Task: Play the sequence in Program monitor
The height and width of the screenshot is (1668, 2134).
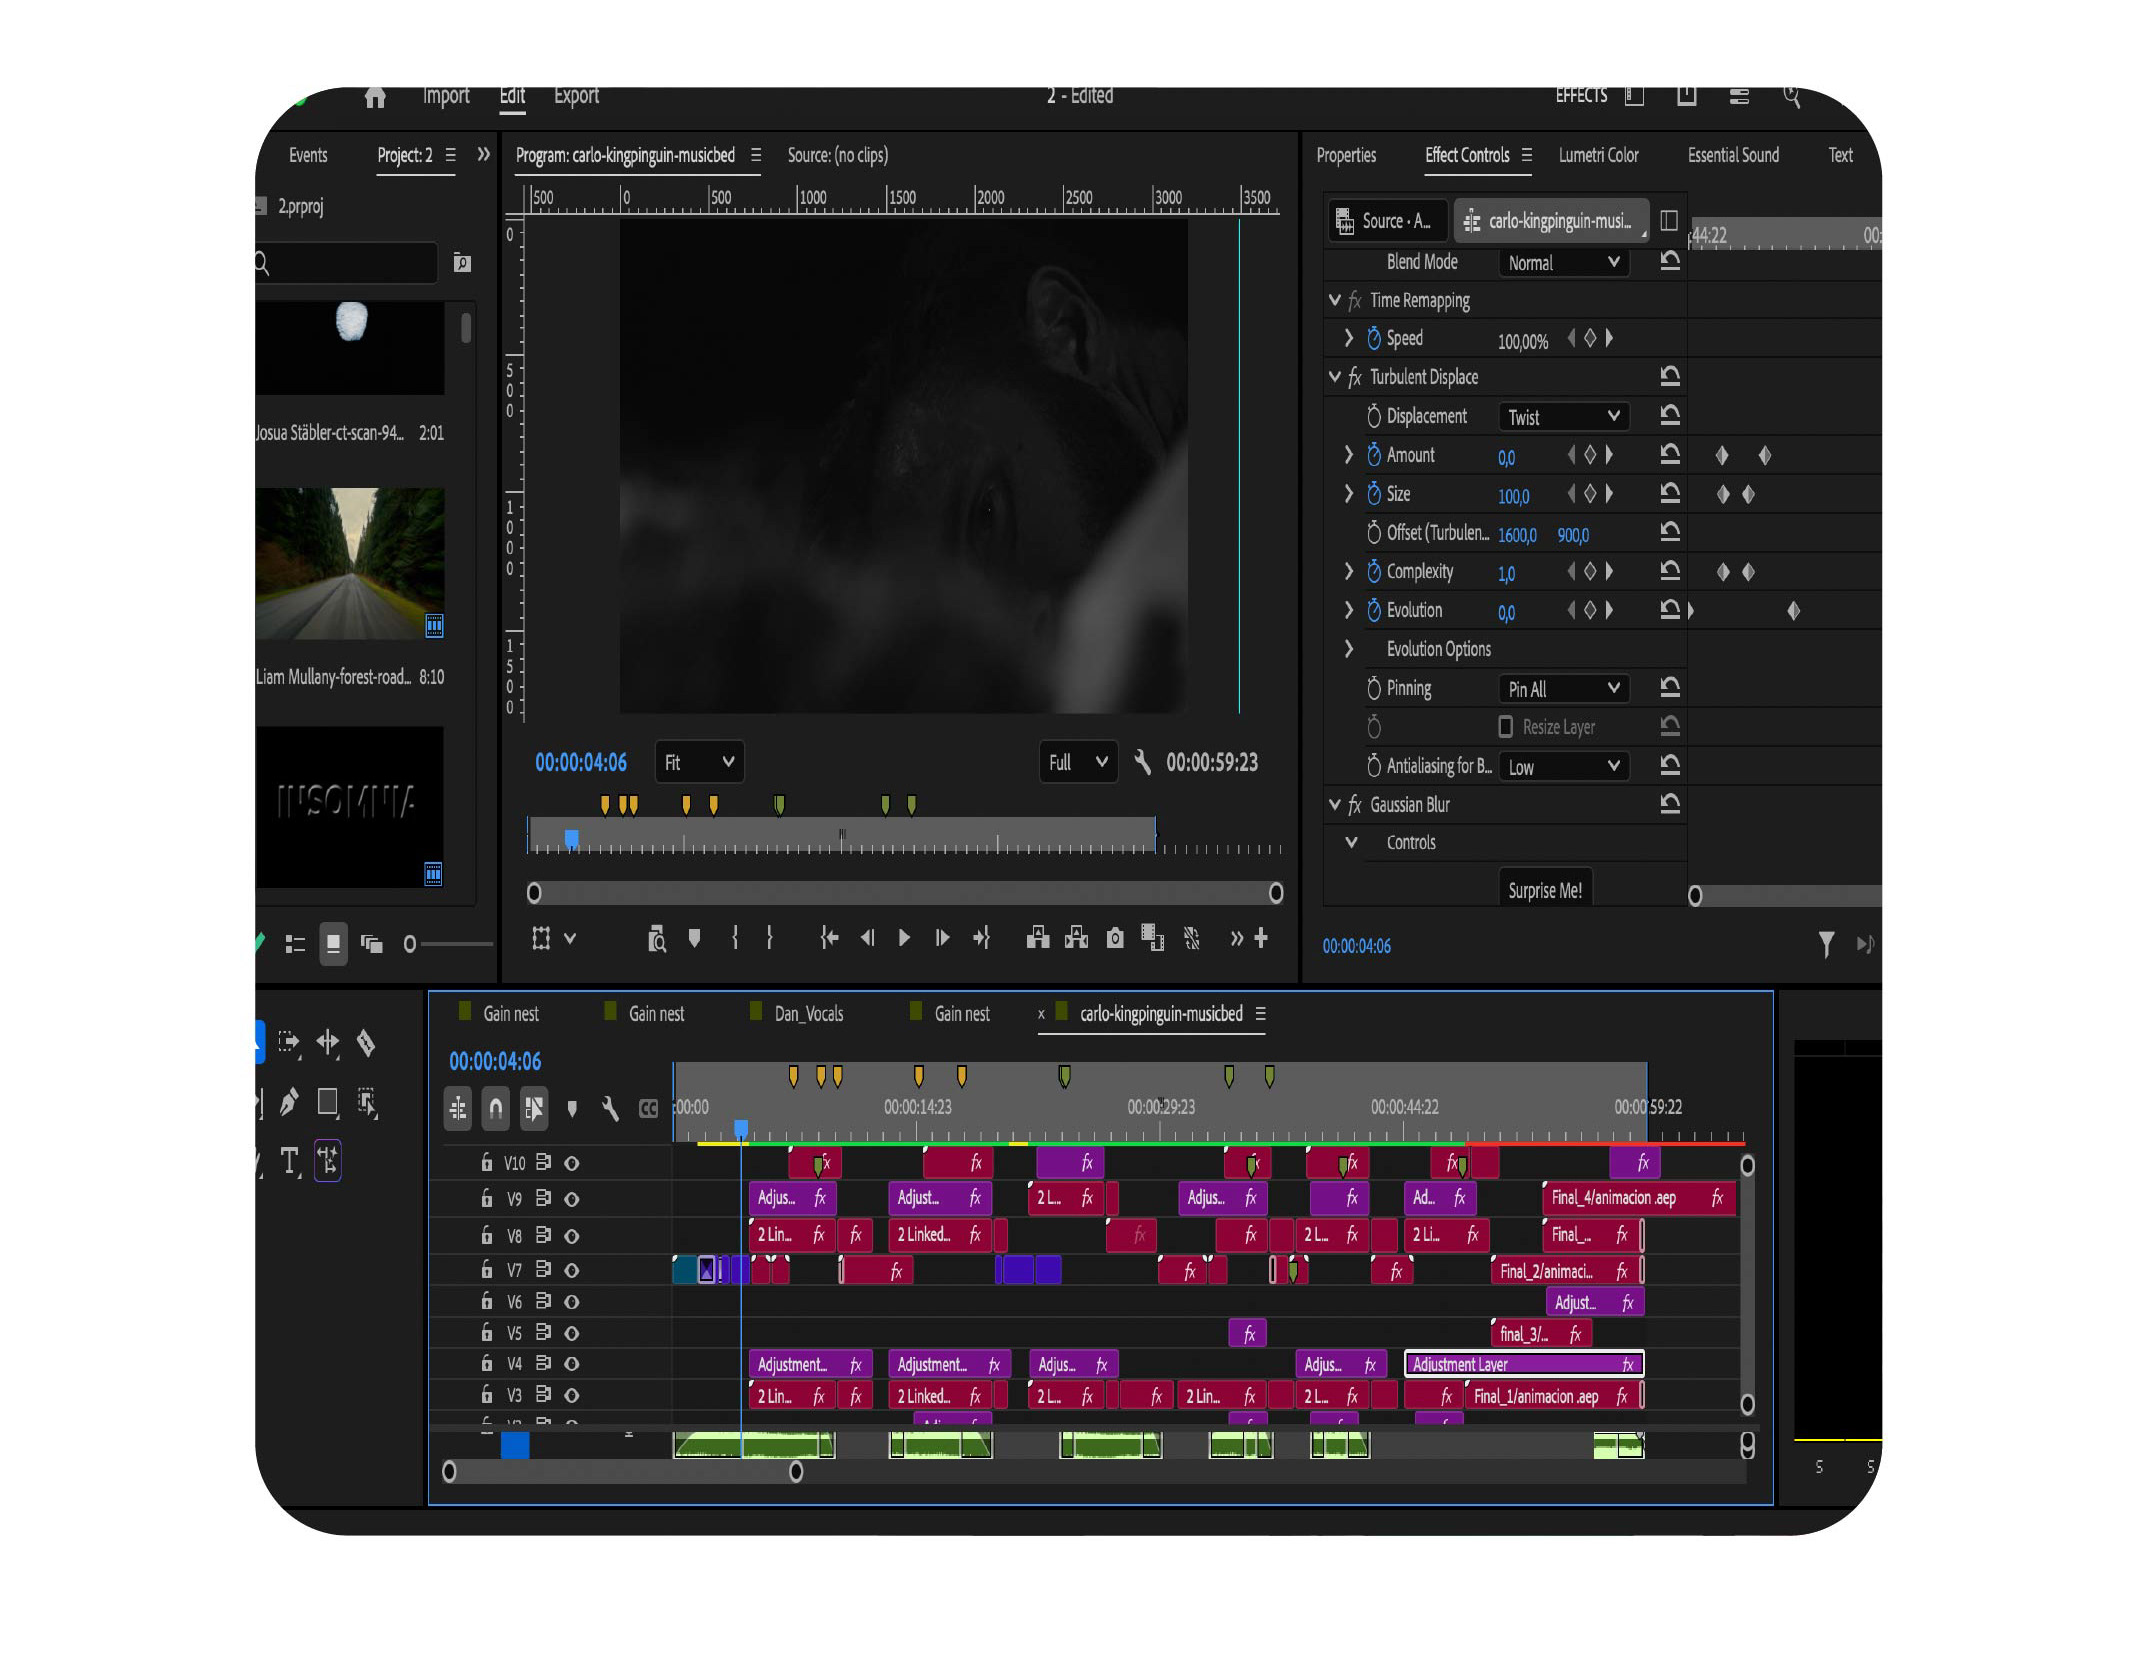Action: tap(904, 938)
